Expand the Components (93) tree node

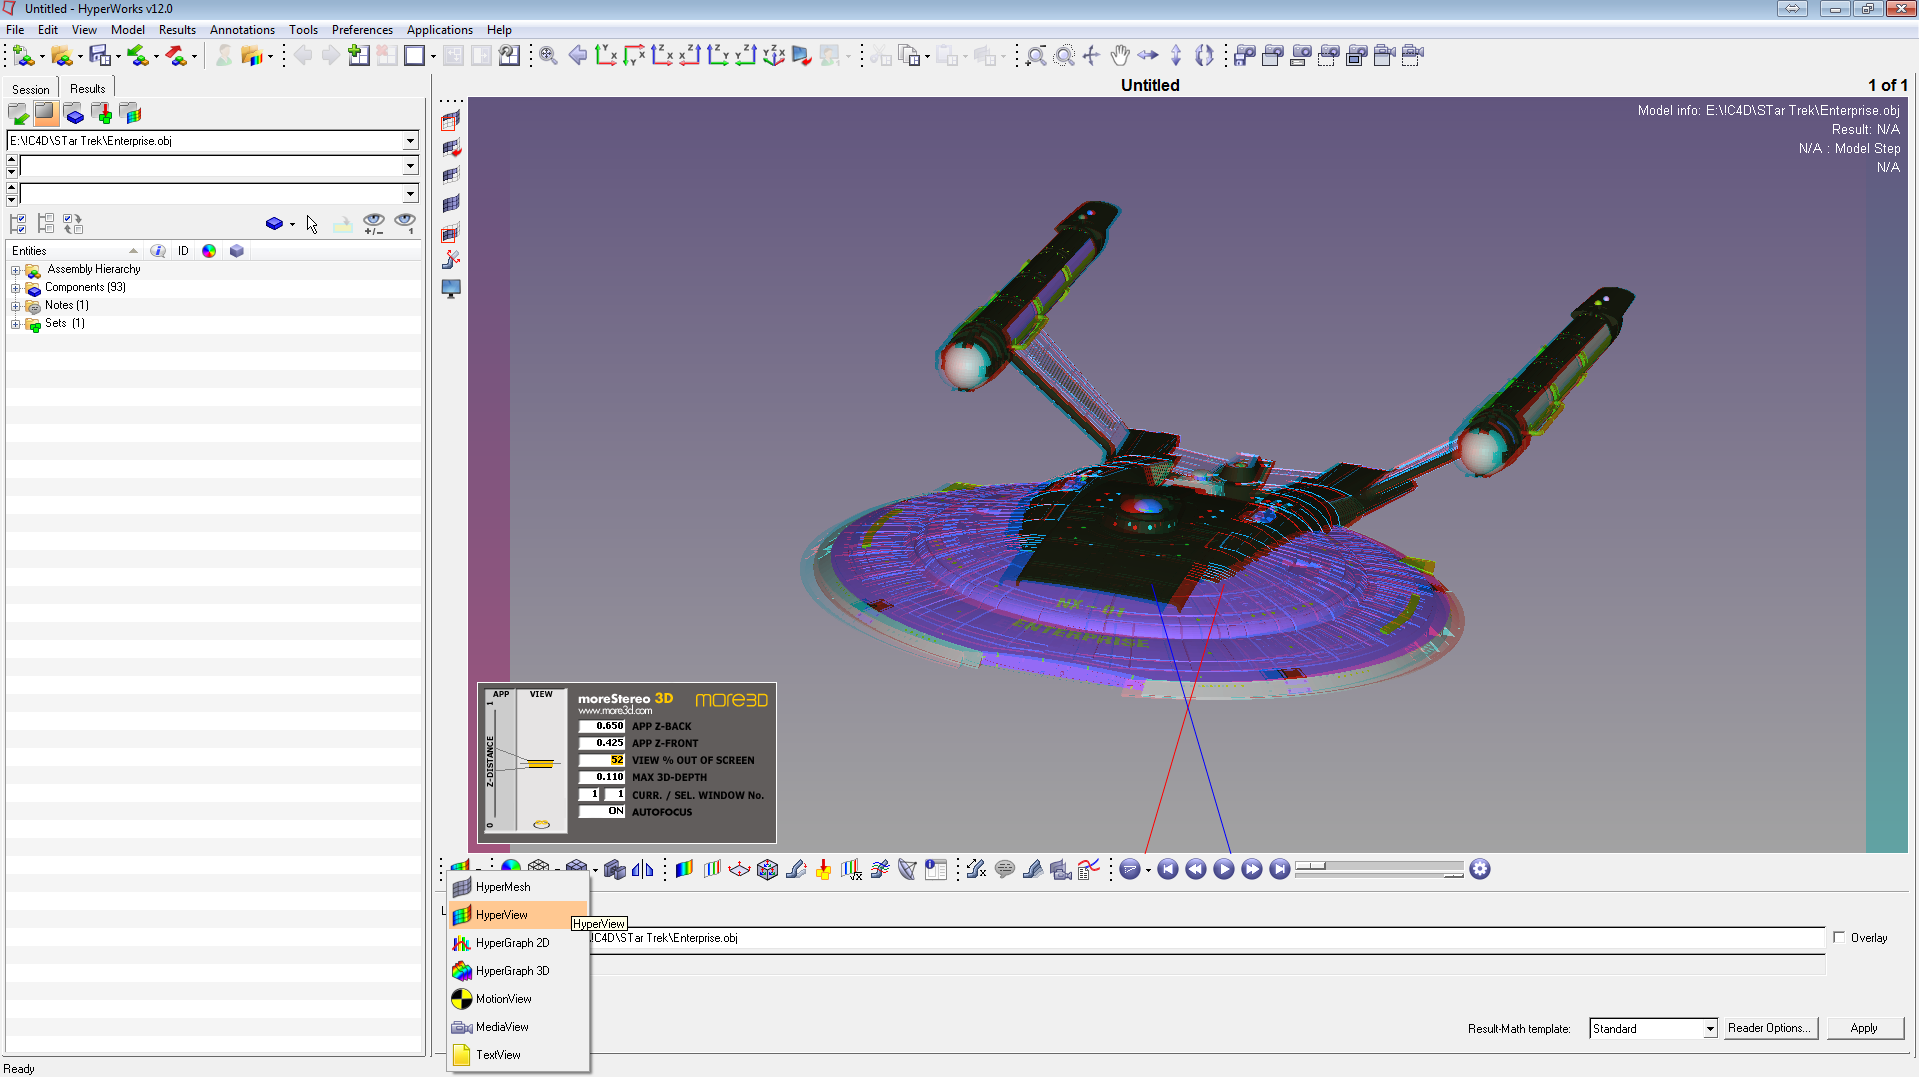pyautogui.click(x=16, y=288)
